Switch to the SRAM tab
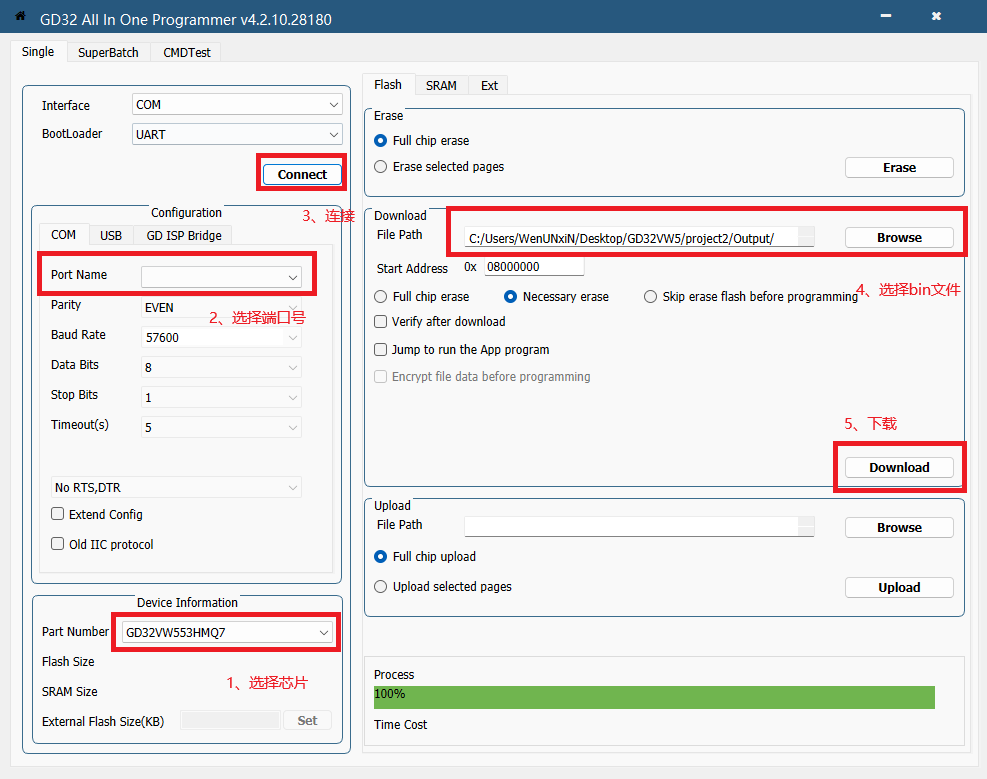The width and height of the screenshot is (987, 779). point(441,85)
